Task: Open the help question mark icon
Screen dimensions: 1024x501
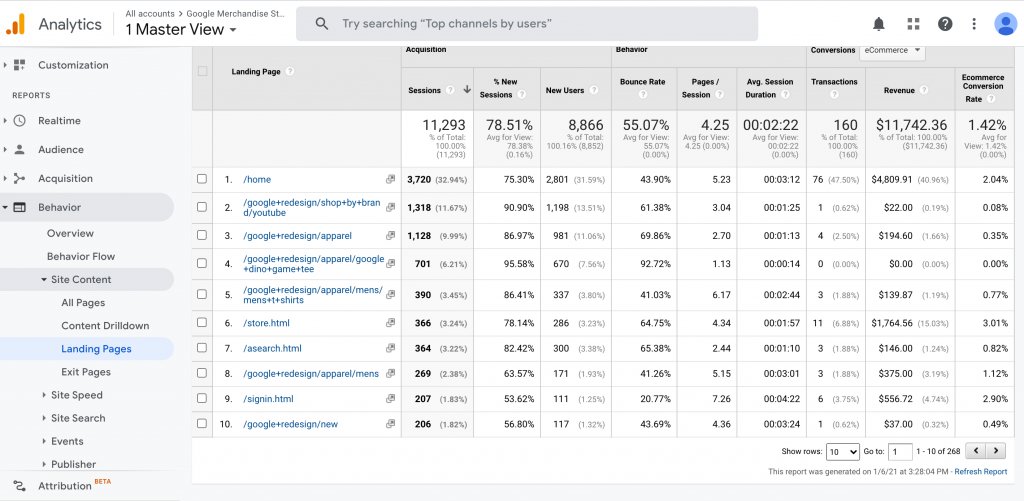Action: pos(945,24)
